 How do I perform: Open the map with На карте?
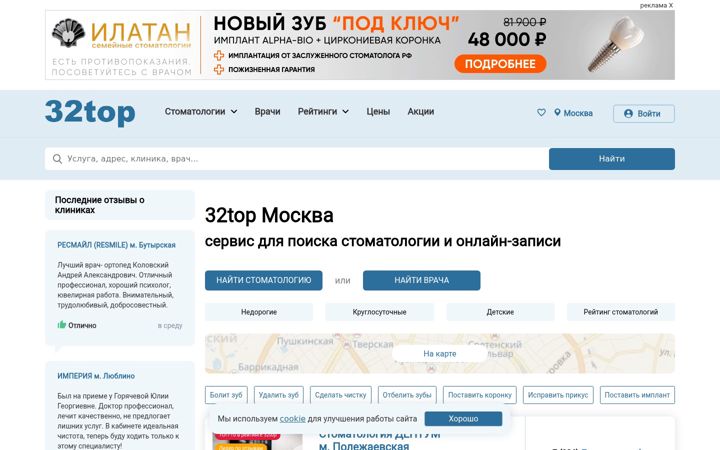[440, 354]
